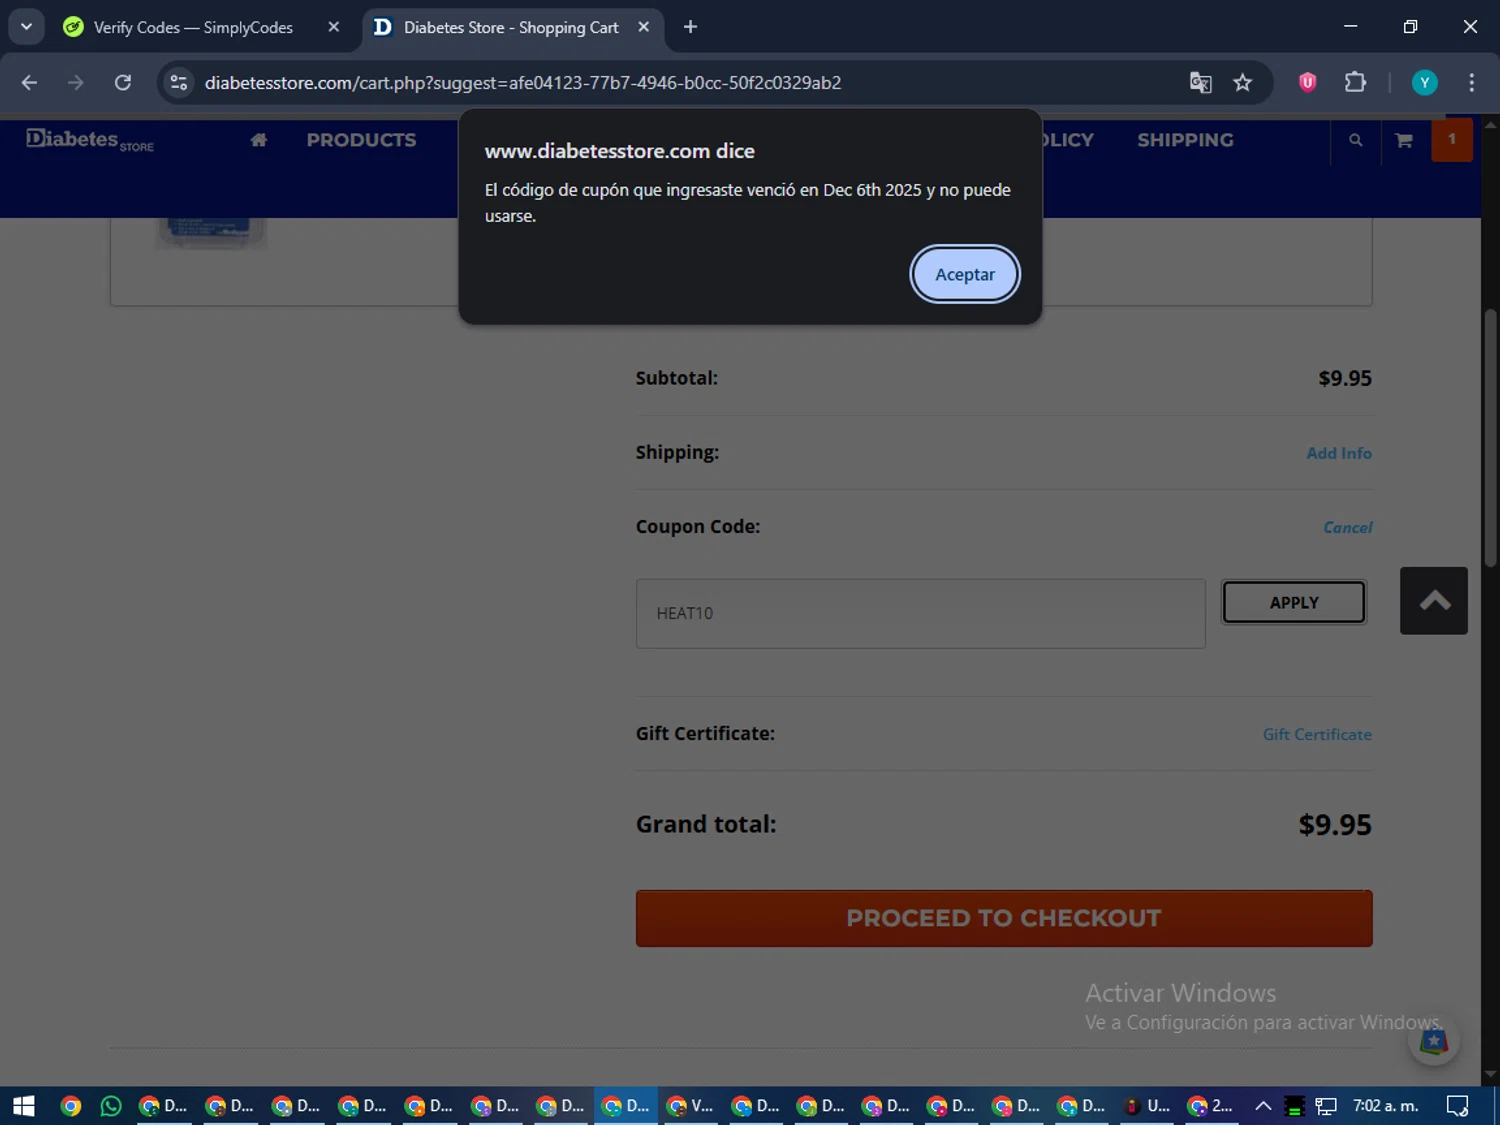
Task: Click the Grand total amount $9.95
Action: pyautogui.click(x=1335, y=825)
